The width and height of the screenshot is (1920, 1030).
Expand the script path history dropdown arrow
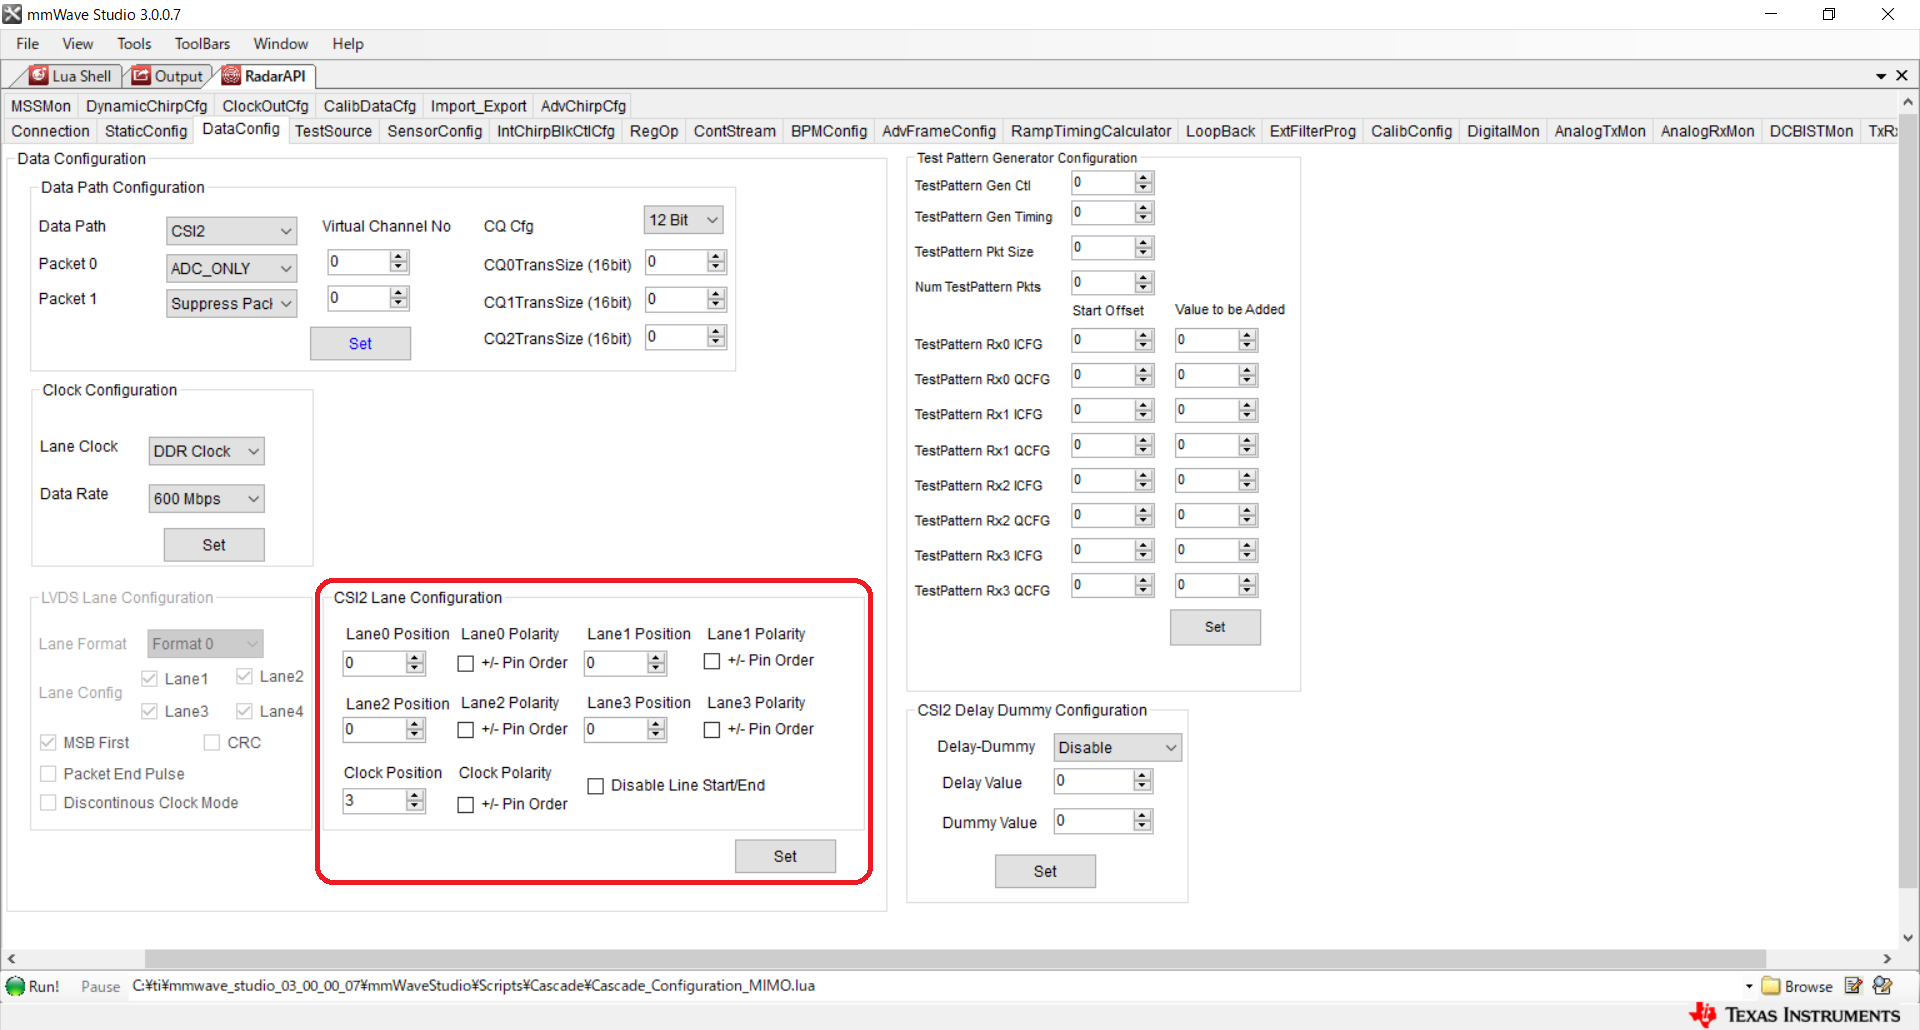(1749, 987)
